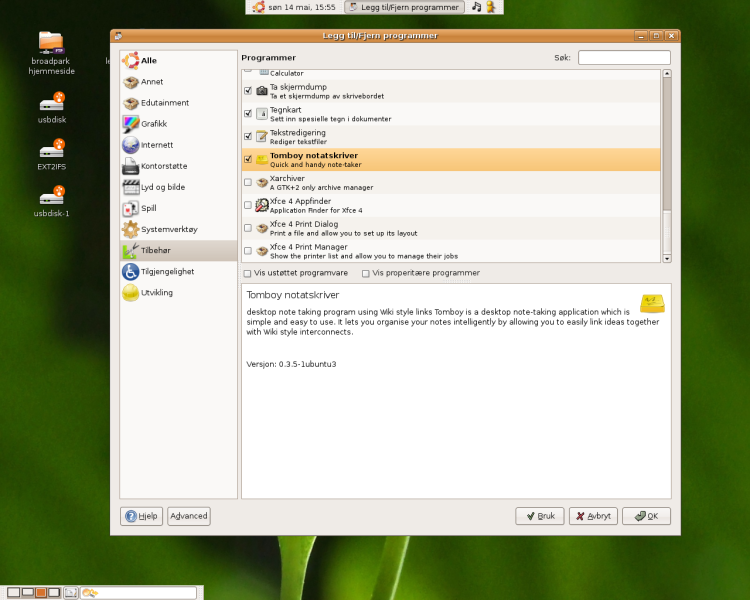Open the Annet category icon

[x=131, y=82]
